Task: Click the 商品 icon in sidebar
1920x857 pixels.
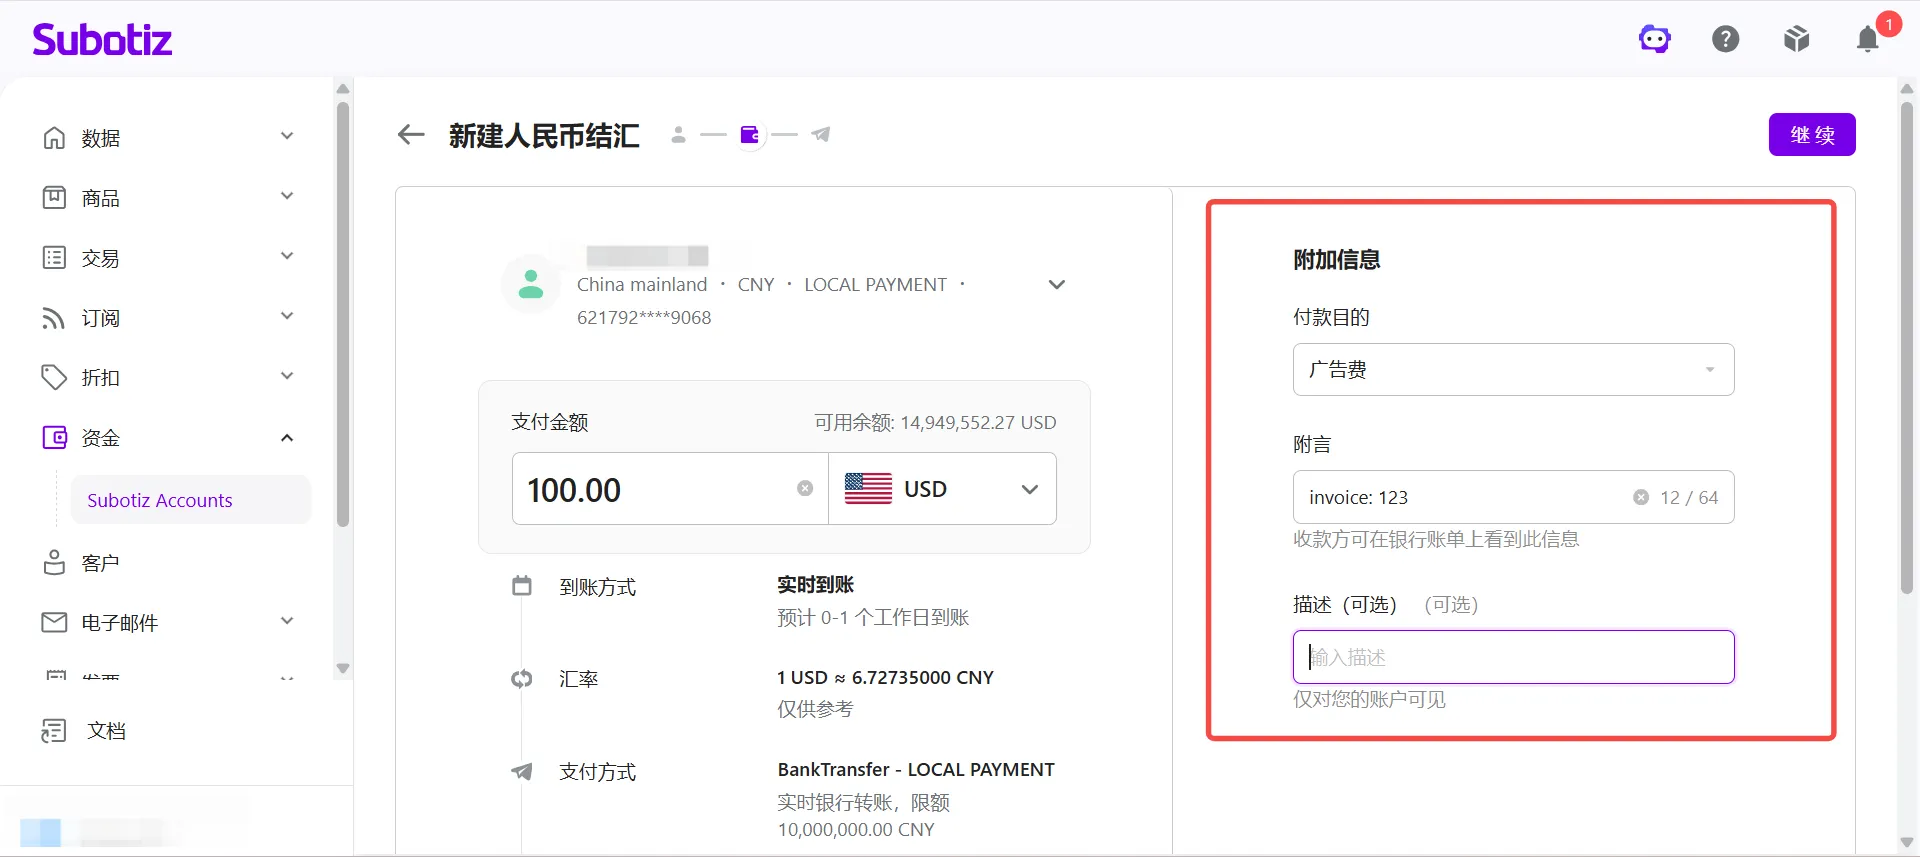Action: pyautogui.click(x=54, y=197)
